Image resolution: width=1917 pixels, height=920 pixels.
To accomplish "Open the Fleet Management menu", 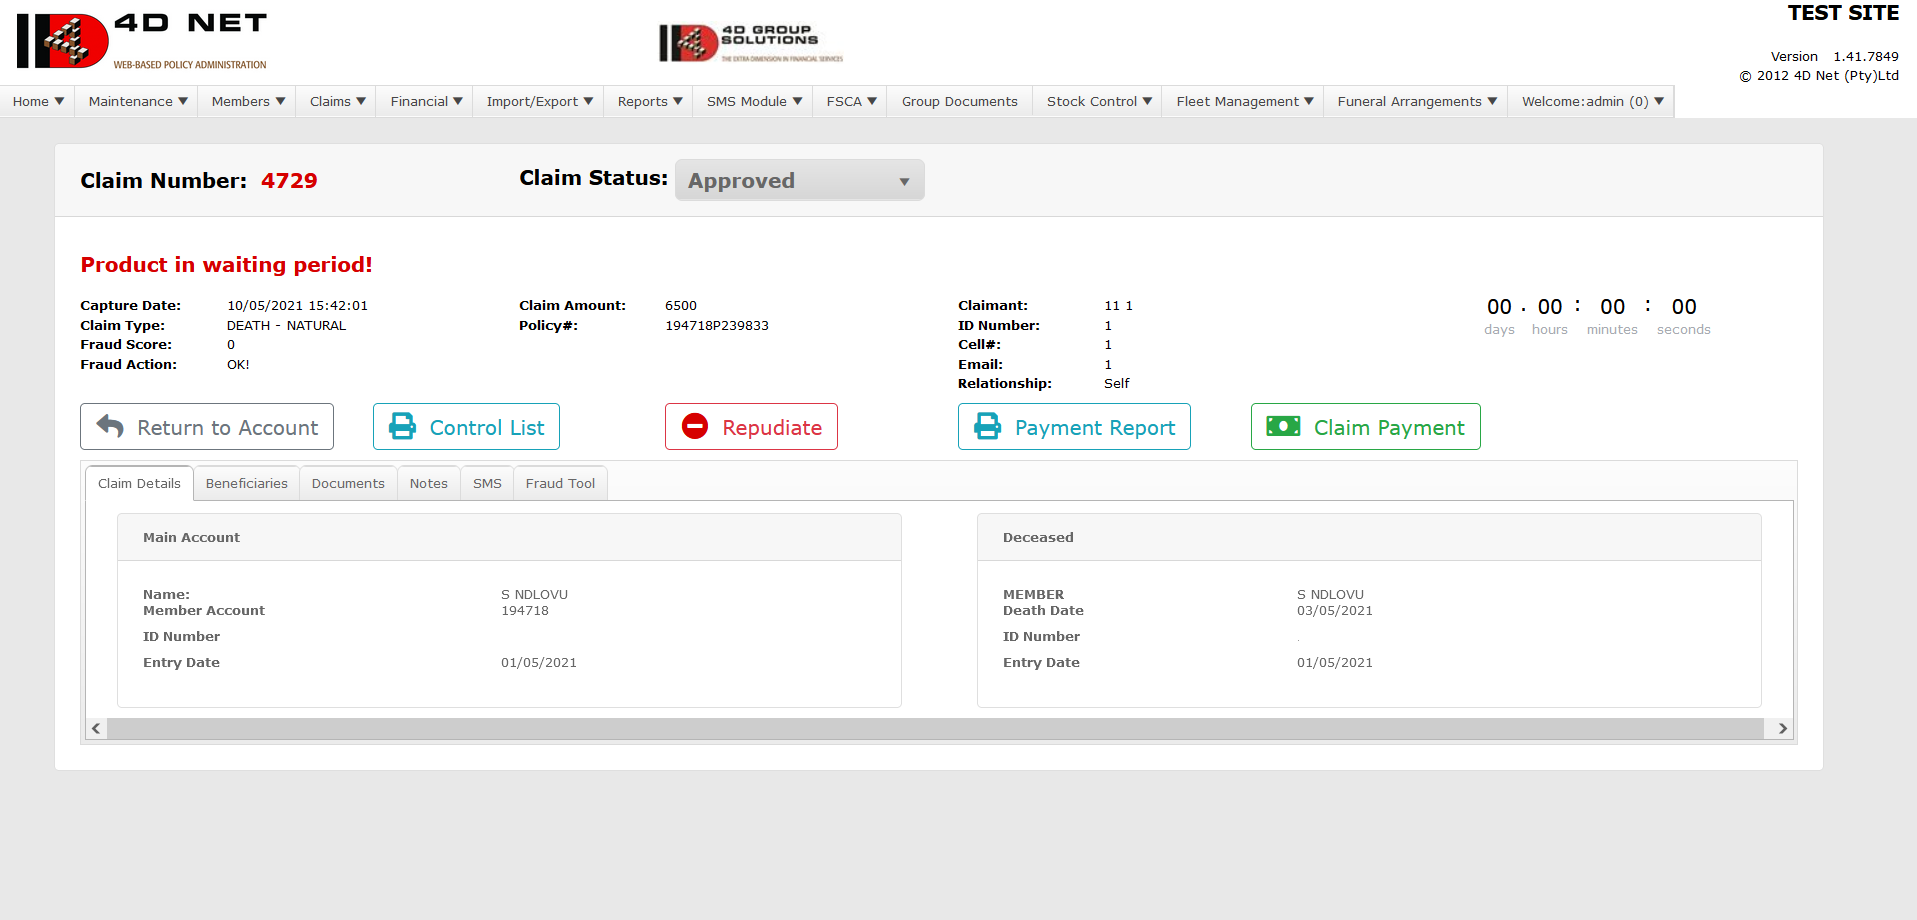I will coord(1244,102).
